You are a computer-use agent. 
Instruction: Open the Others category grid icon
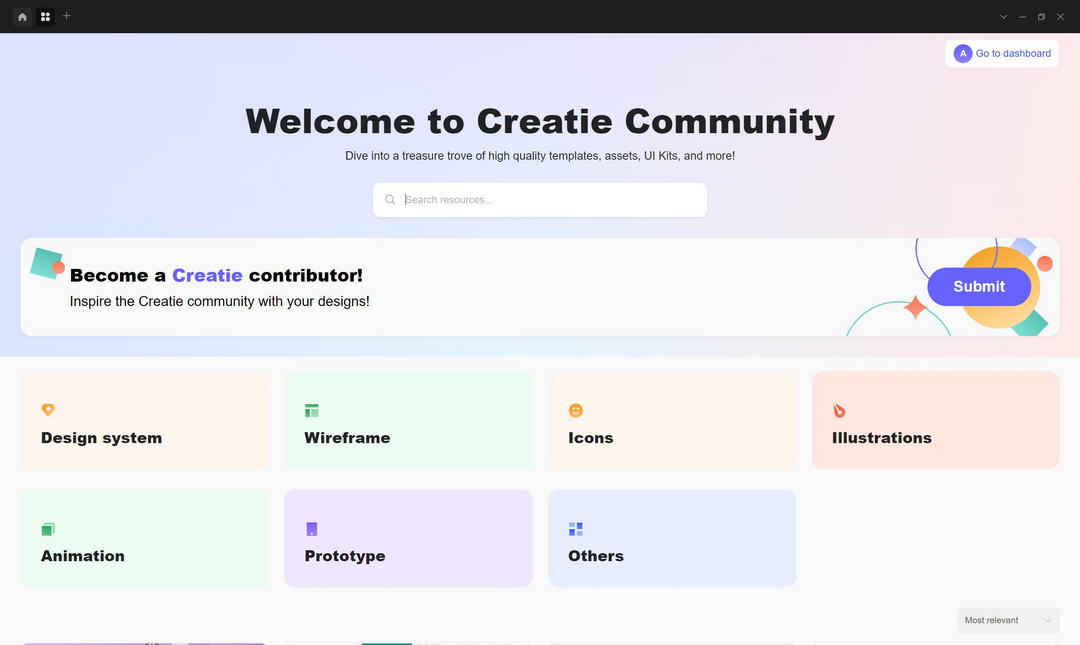pyautogui.click(x=576, y=528)
